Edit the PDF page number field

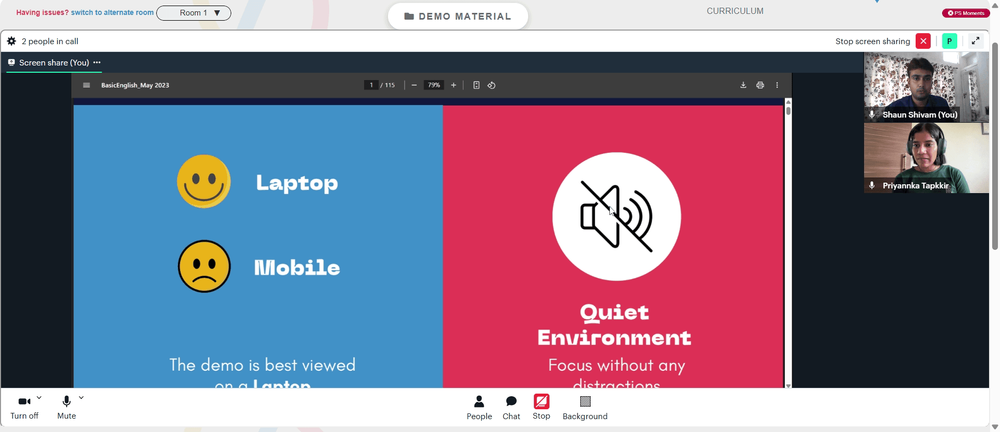pyautogui.click(x=371, y=85)
